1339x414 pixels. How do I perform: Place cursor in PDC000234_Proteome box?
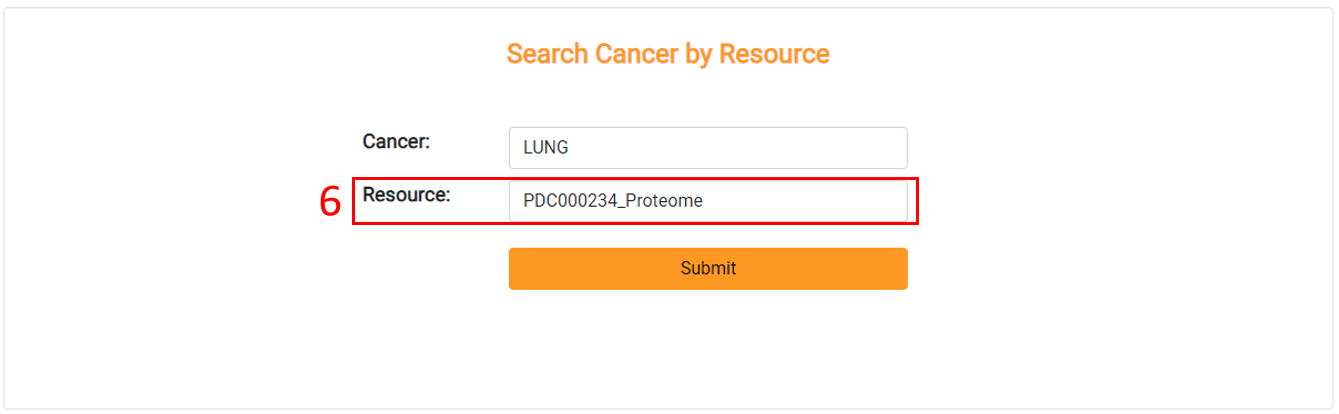coord(708,201)
